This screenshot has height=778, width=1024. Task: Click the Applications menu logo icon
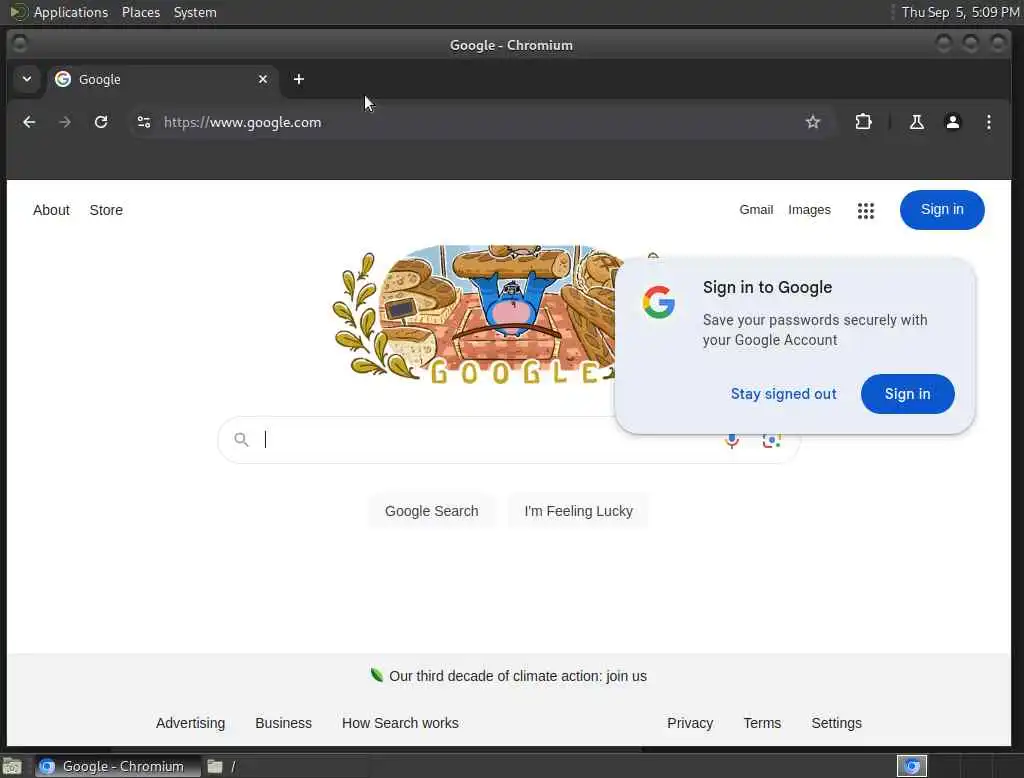click(18, 12)
